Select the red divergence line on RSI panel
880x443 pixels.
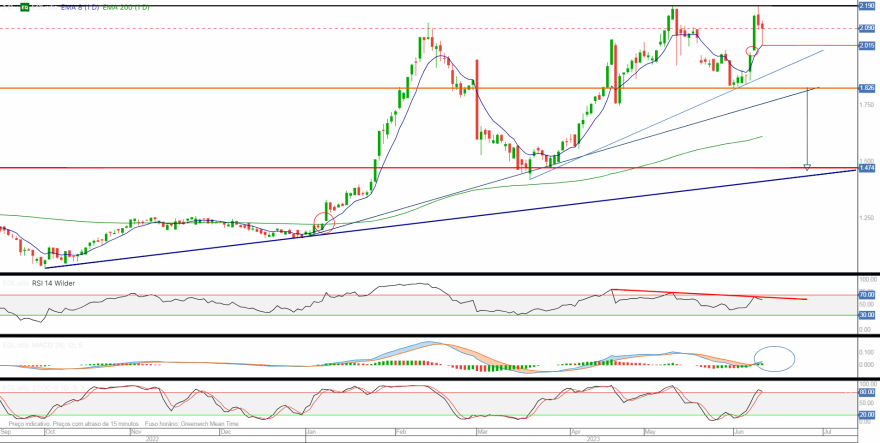point(709,294)
